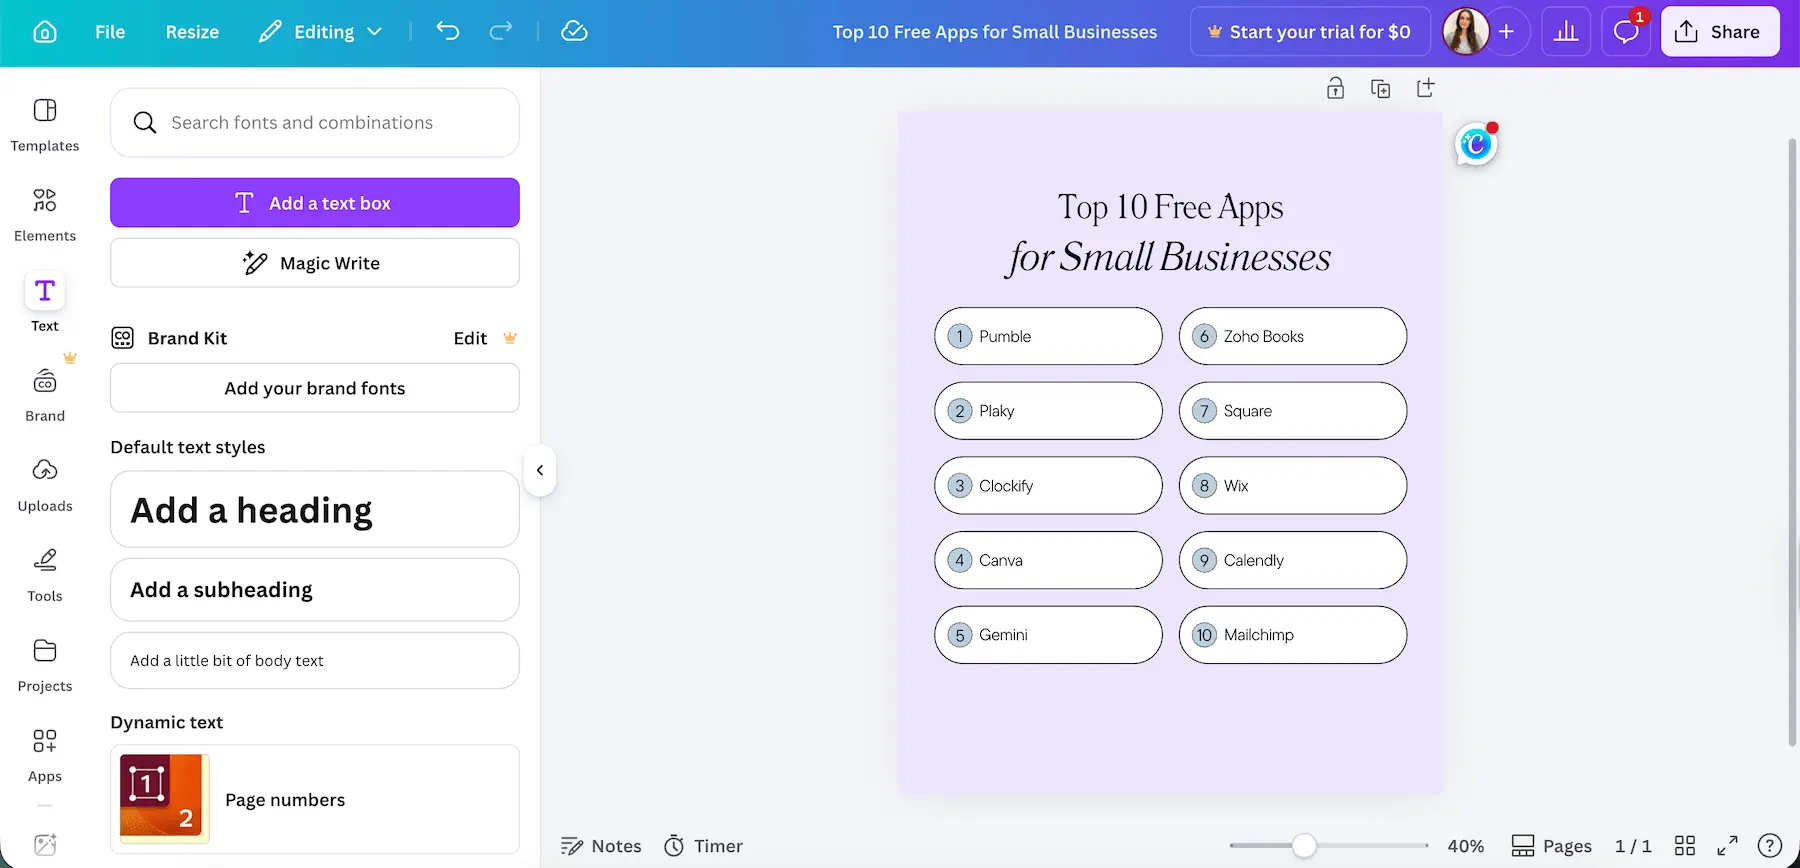
Task: Open the Timer
Action: [x=704, y=846]
